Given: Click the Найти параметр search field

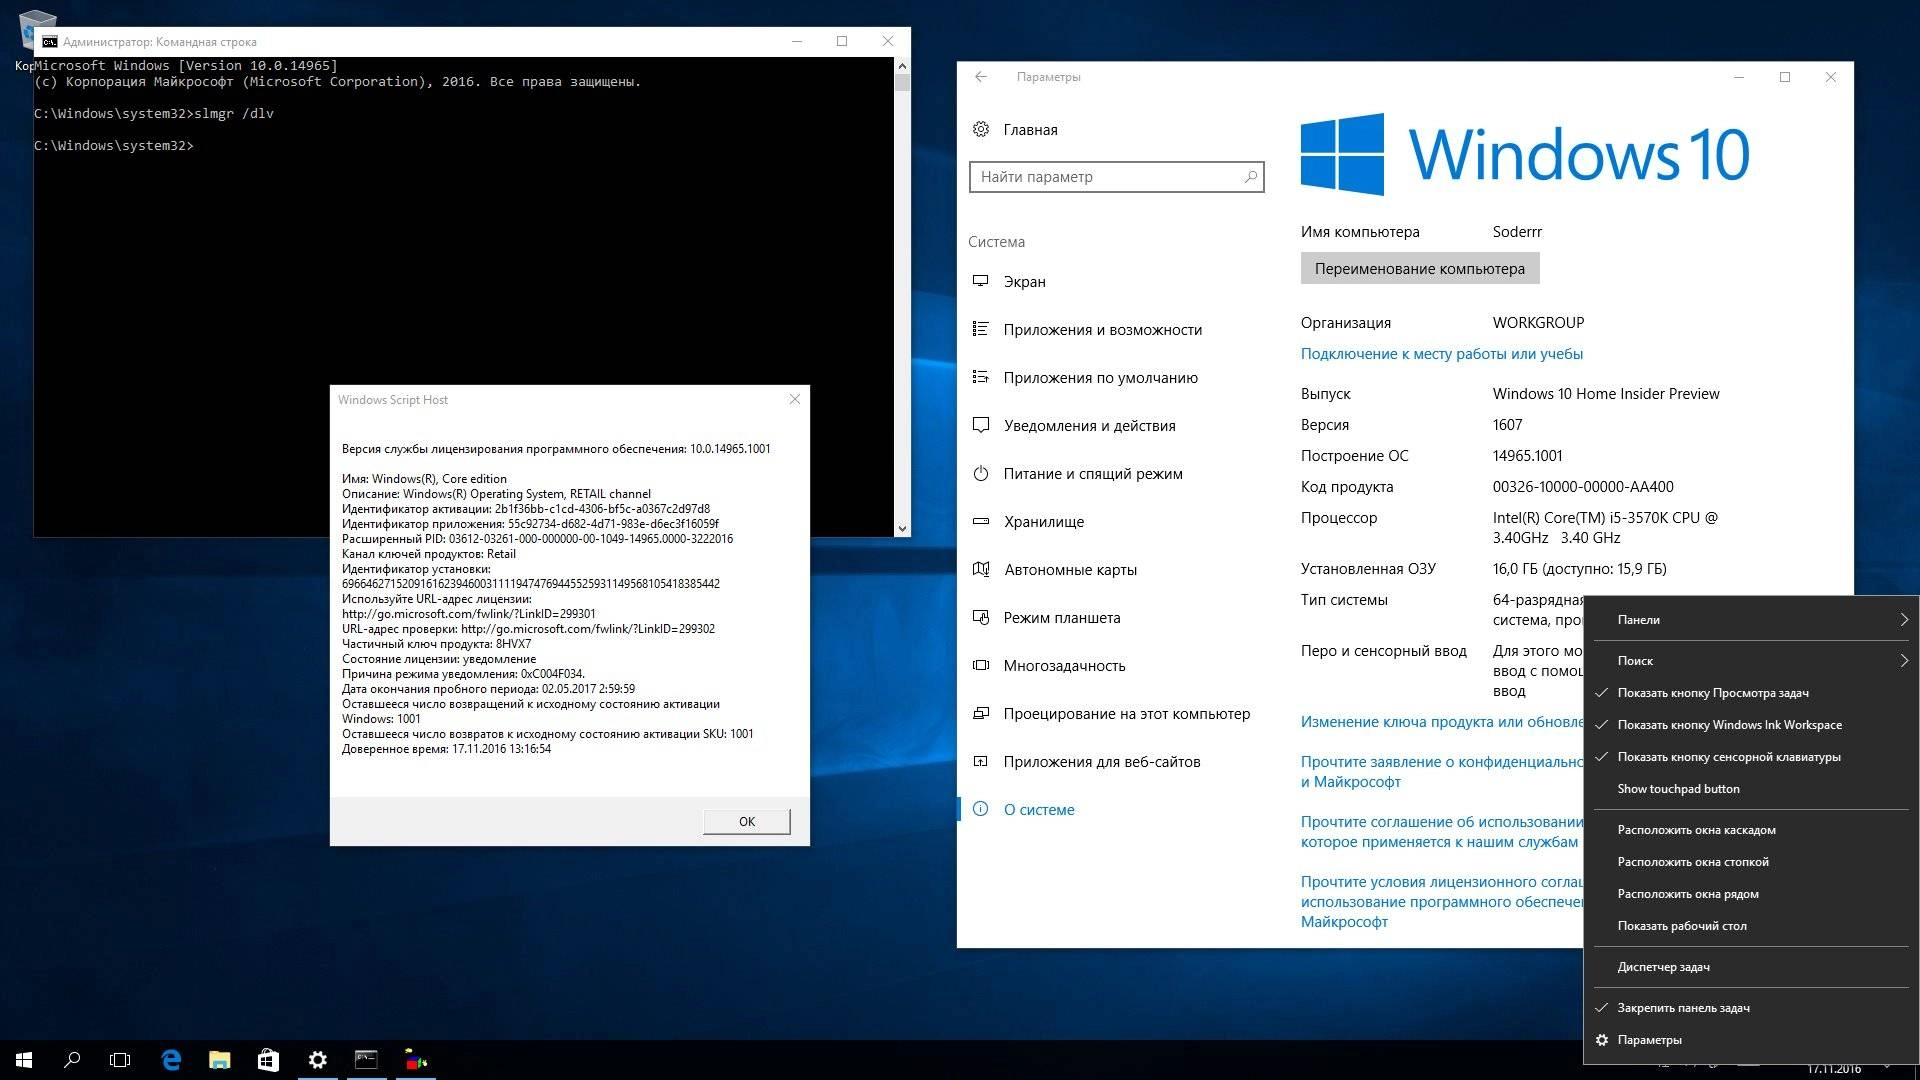Looking at the screenshot, I should coord(1117,177).
